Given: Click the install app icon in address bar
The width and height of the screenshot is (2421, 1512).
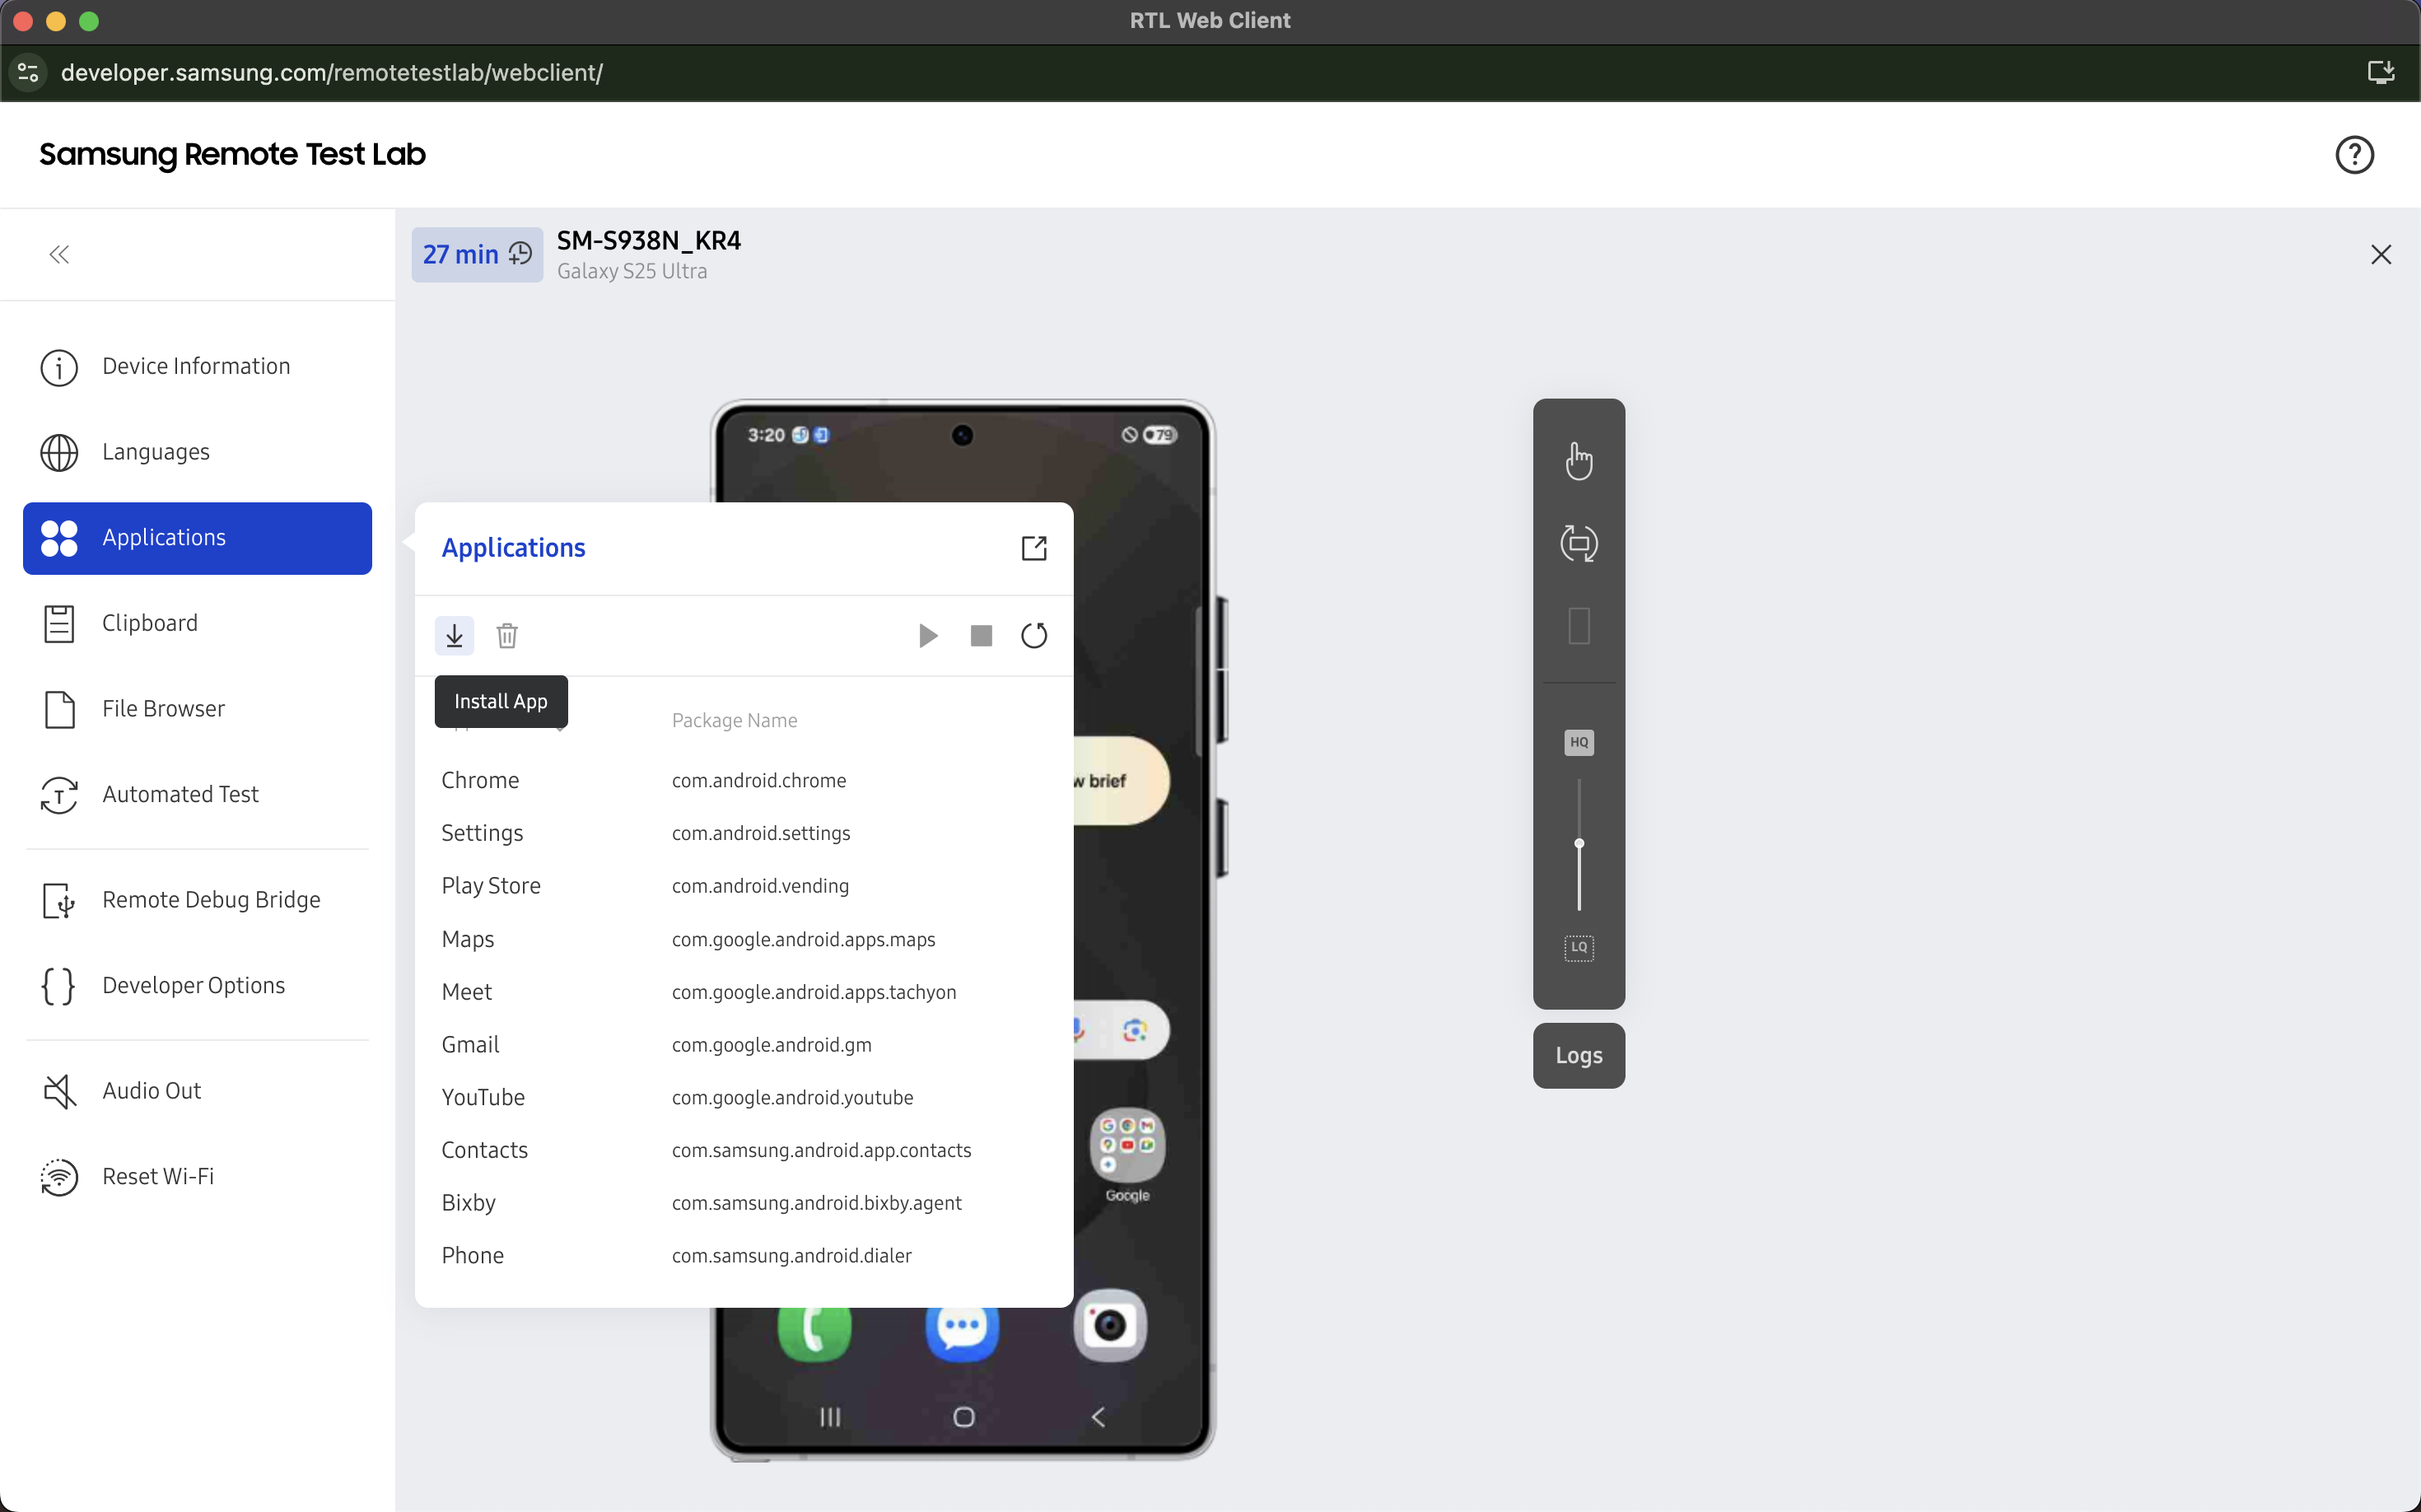Looking at the screenshot, I should 2380,73.
